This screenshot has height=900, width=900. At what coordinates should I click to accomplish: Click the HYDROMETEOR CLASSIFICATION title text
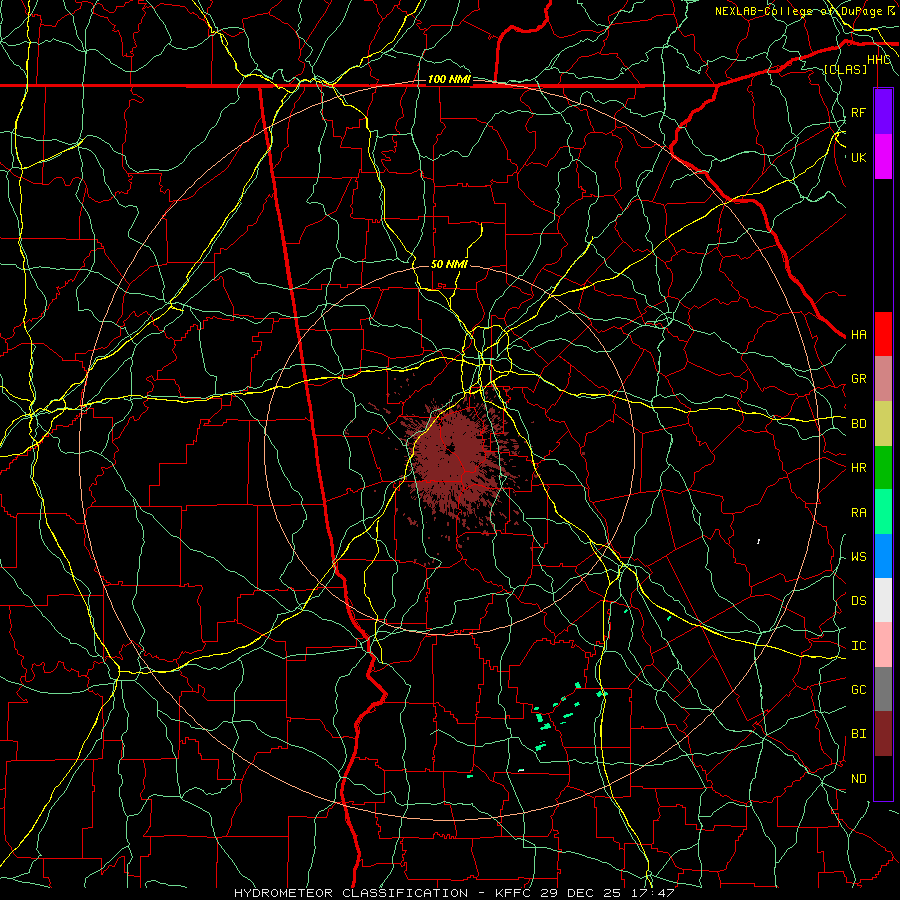(351, 893)
